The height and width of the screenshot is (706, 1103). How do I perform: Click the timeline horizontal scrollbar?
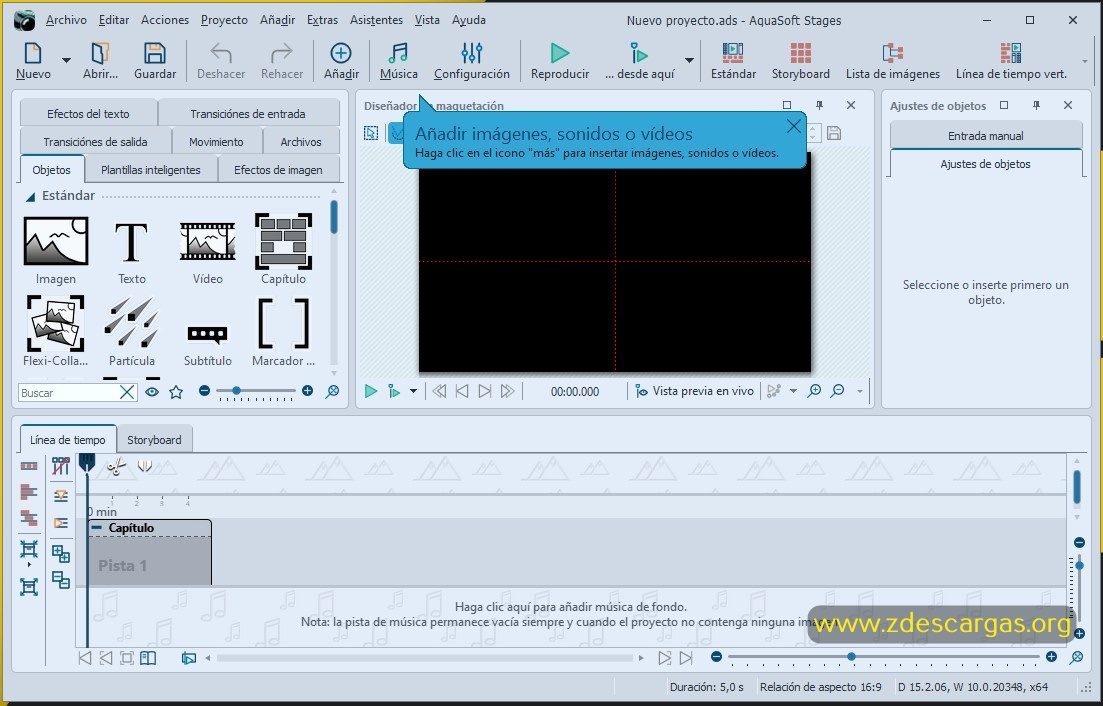425,658
